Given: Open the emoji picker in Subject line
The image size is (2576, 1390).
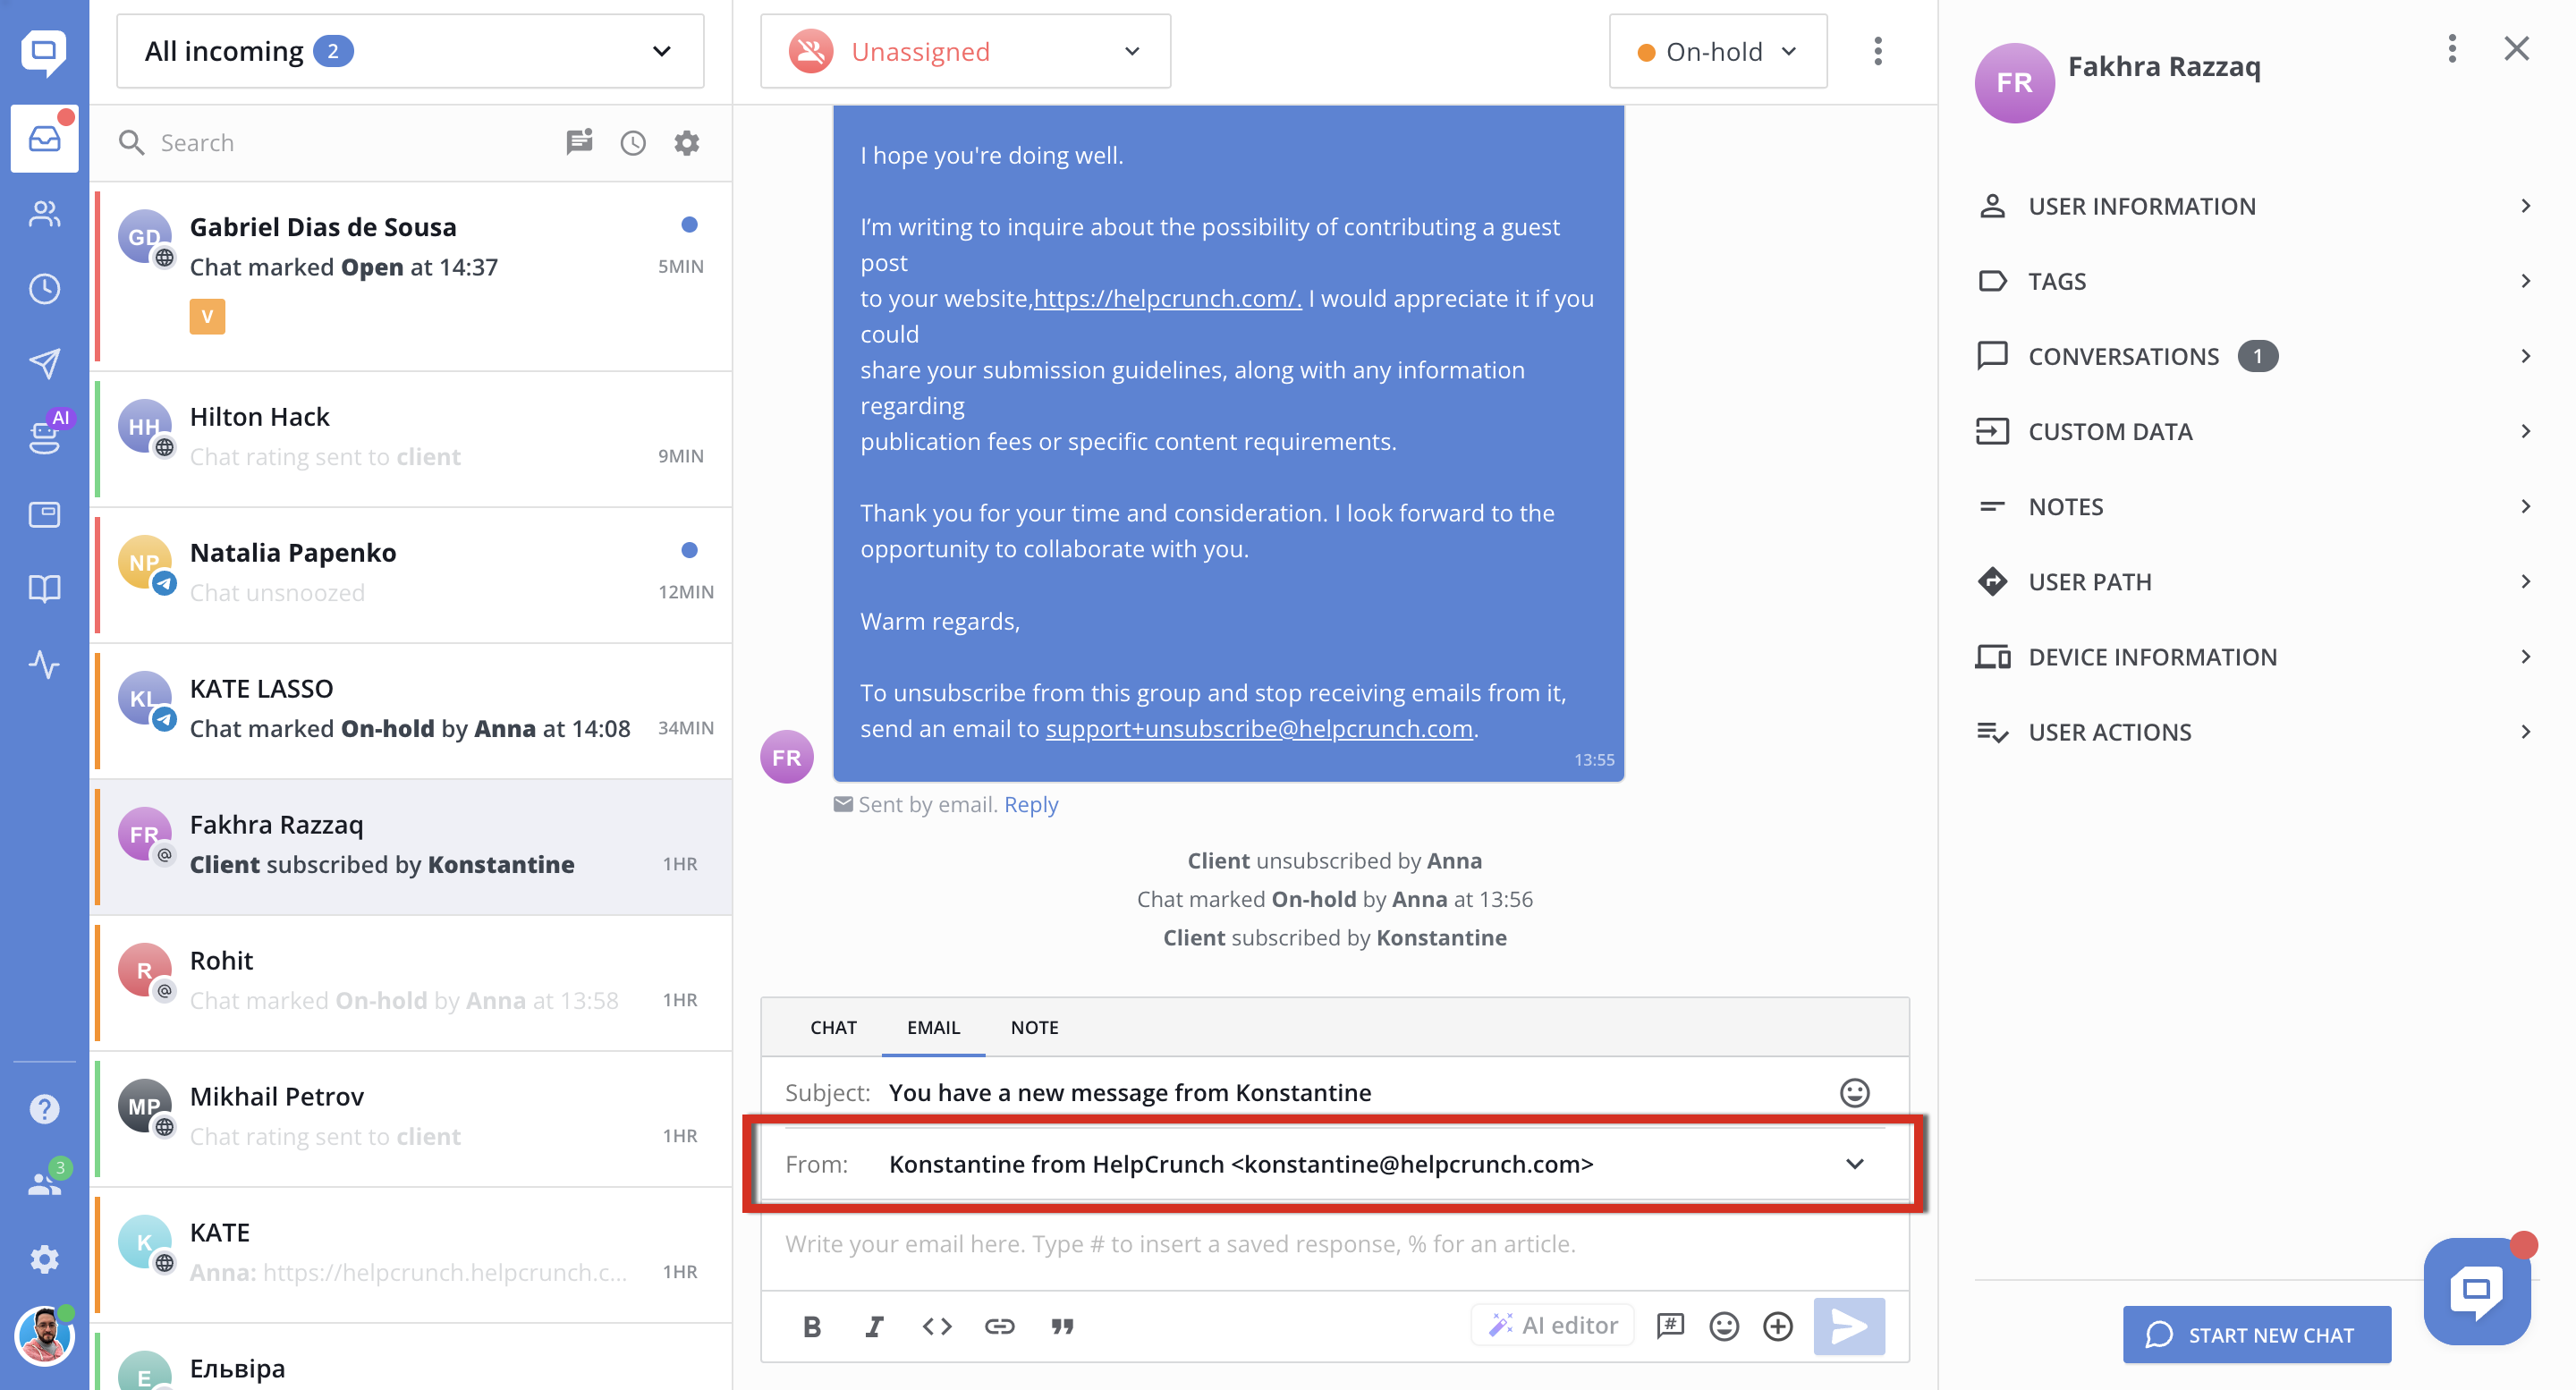Looking at the screenshot, I should point(1854,1092).
